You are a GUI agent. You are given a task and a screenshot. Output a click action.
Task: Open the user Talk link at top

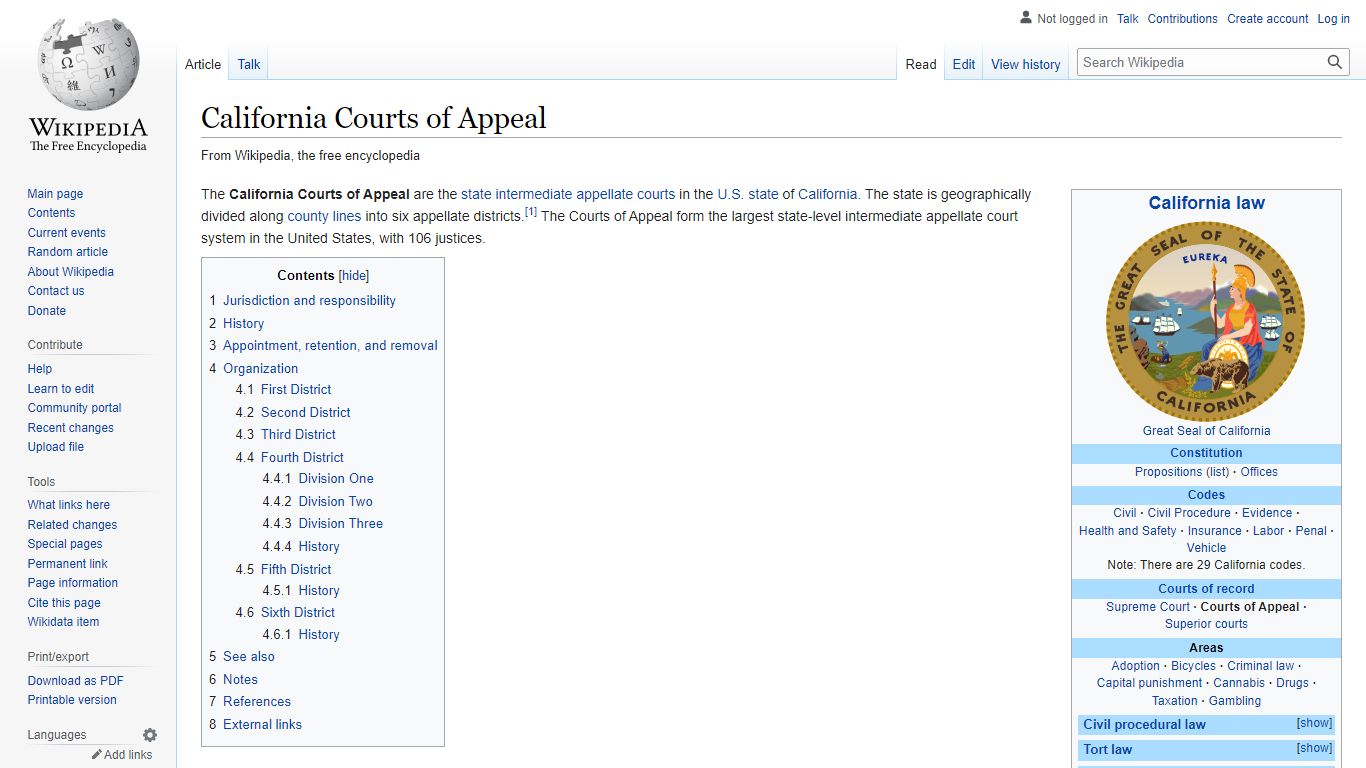(x=1128, y=19)
